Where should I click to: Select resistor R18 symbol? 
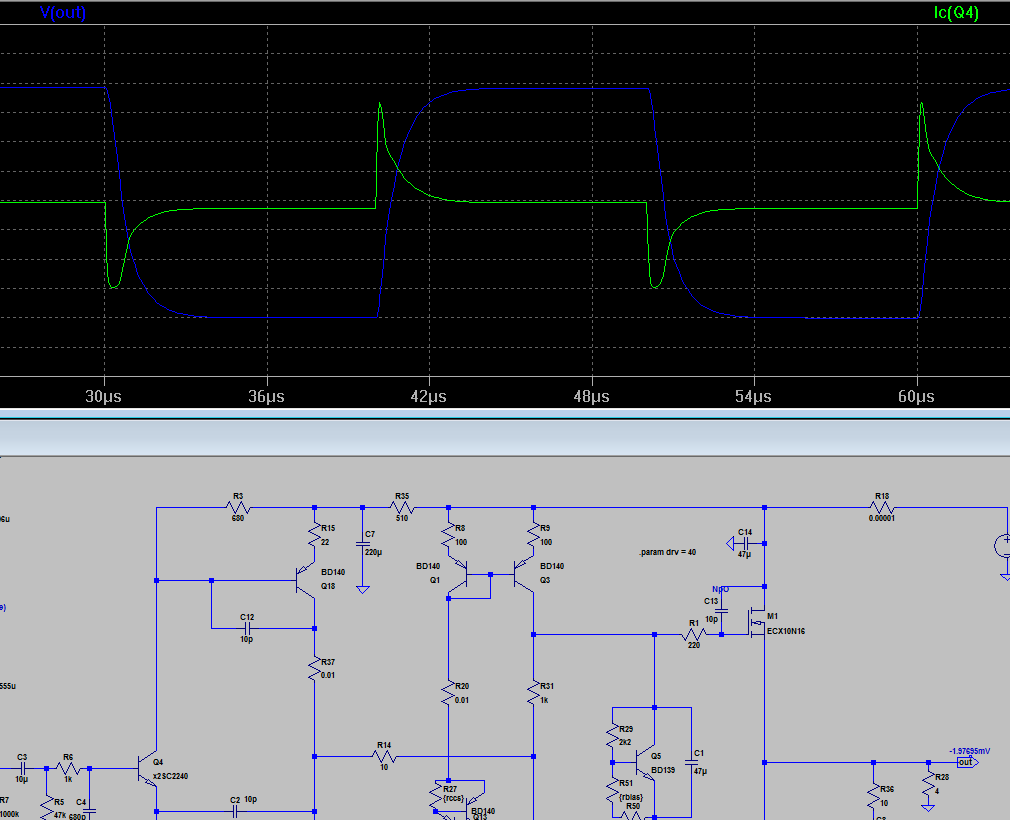tap(882, 508)
